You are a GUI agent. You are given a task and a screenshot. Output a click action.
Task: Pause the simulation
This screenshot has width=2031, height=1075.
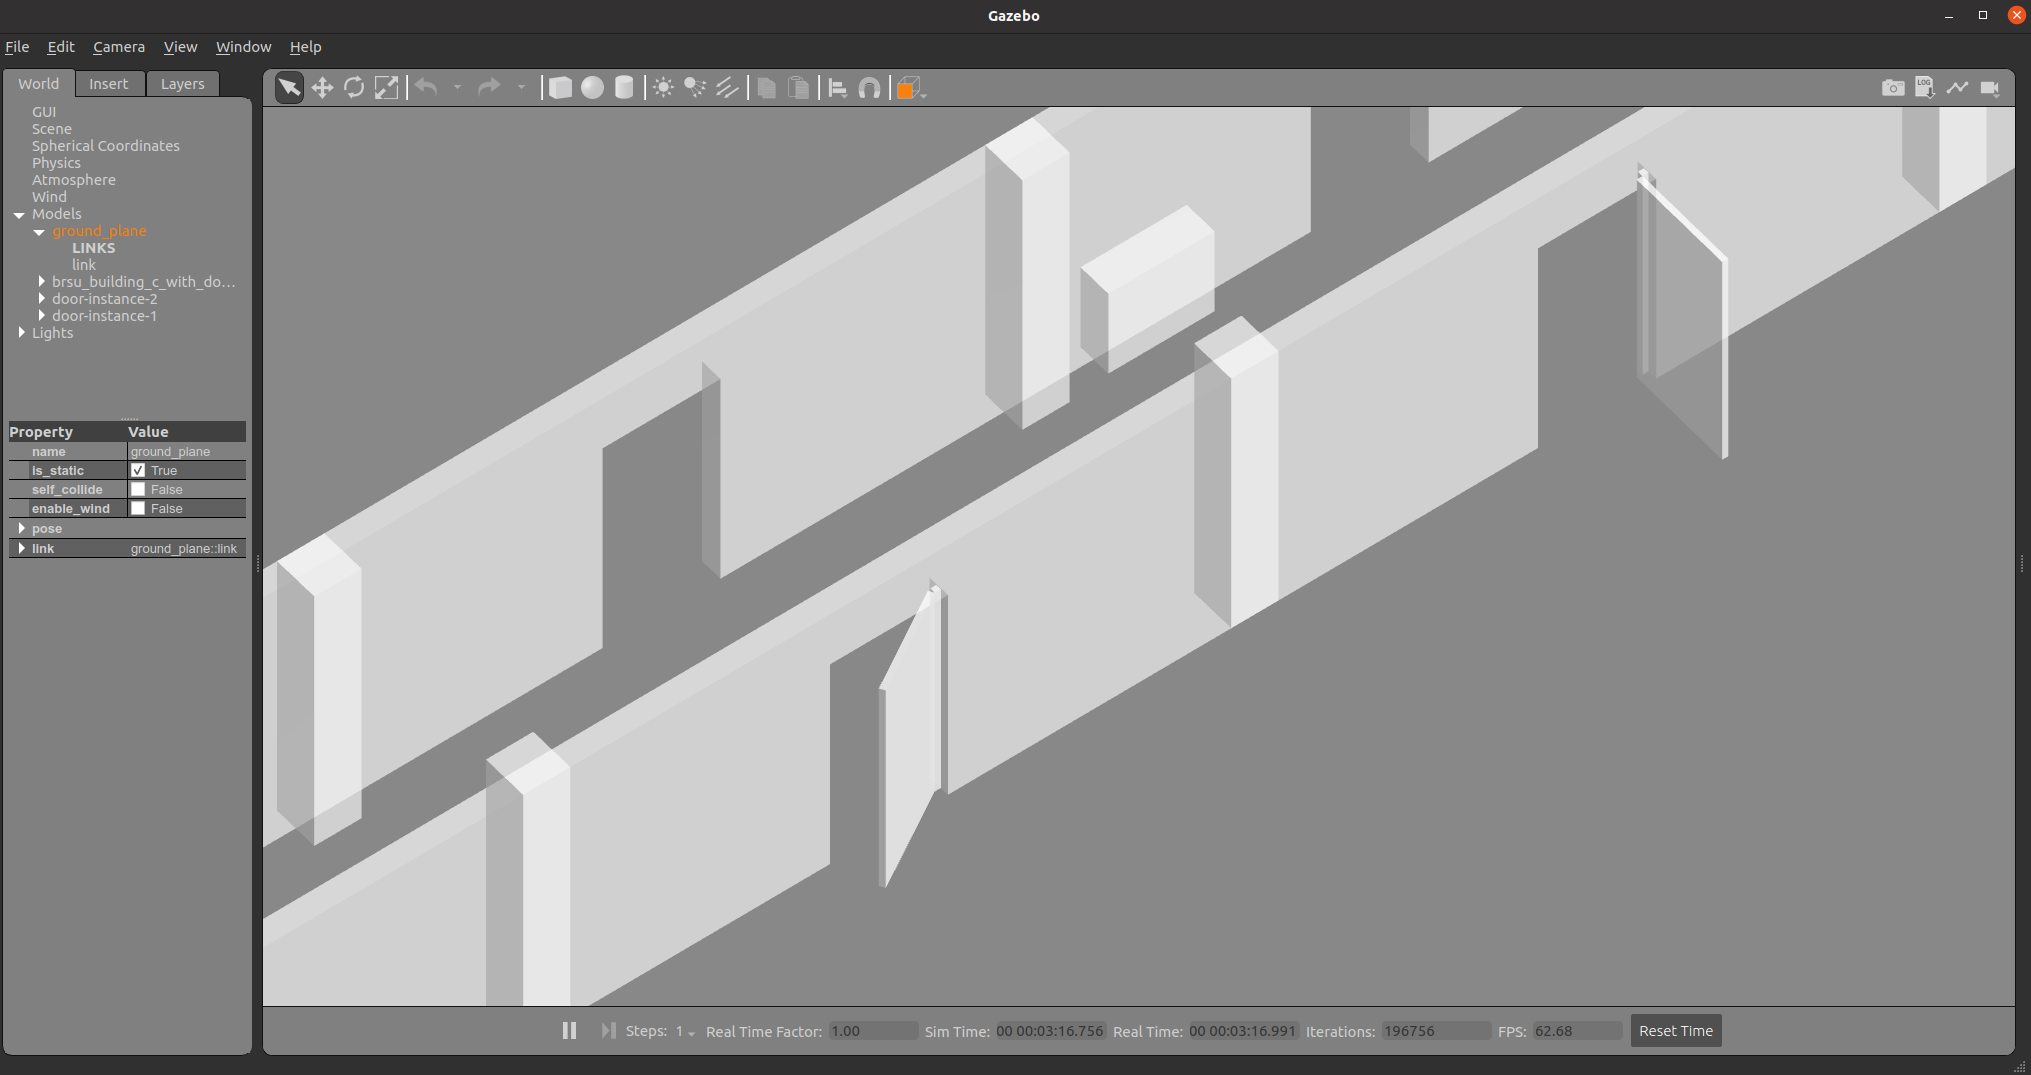[569, 1030]
